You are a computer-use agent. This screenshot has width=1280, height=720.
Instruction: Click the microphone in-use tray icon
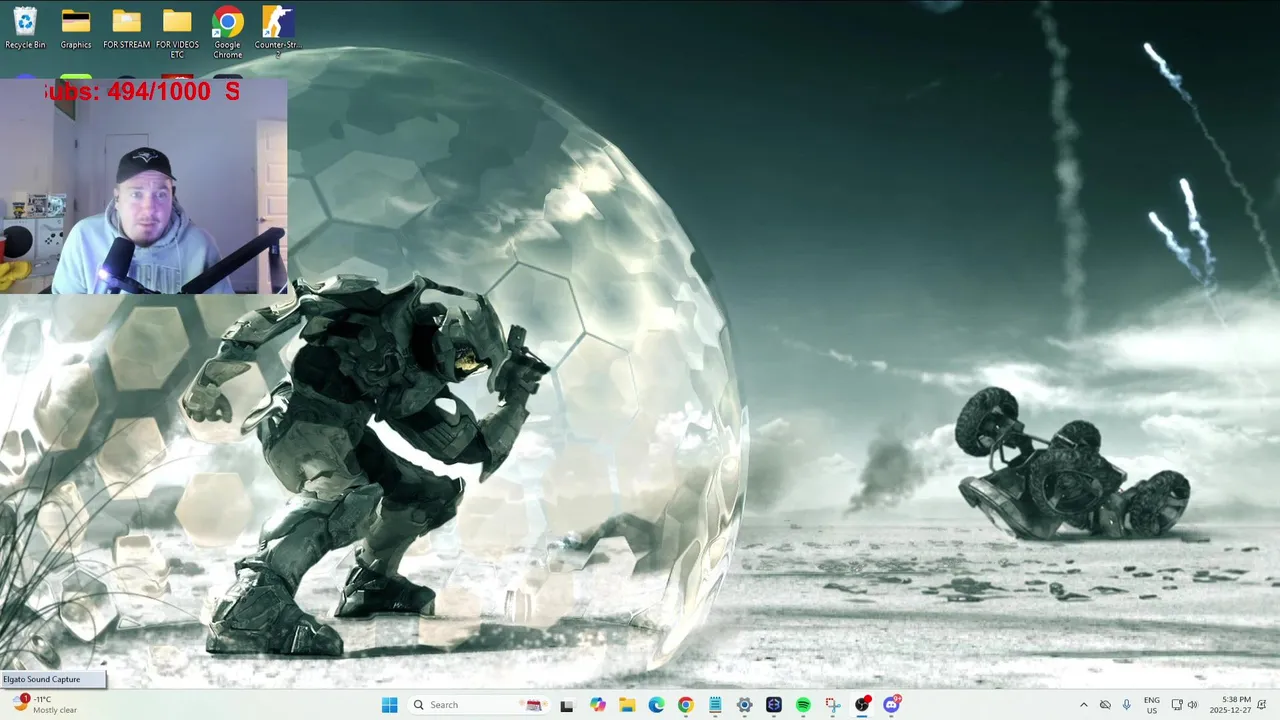[1127, 705]
